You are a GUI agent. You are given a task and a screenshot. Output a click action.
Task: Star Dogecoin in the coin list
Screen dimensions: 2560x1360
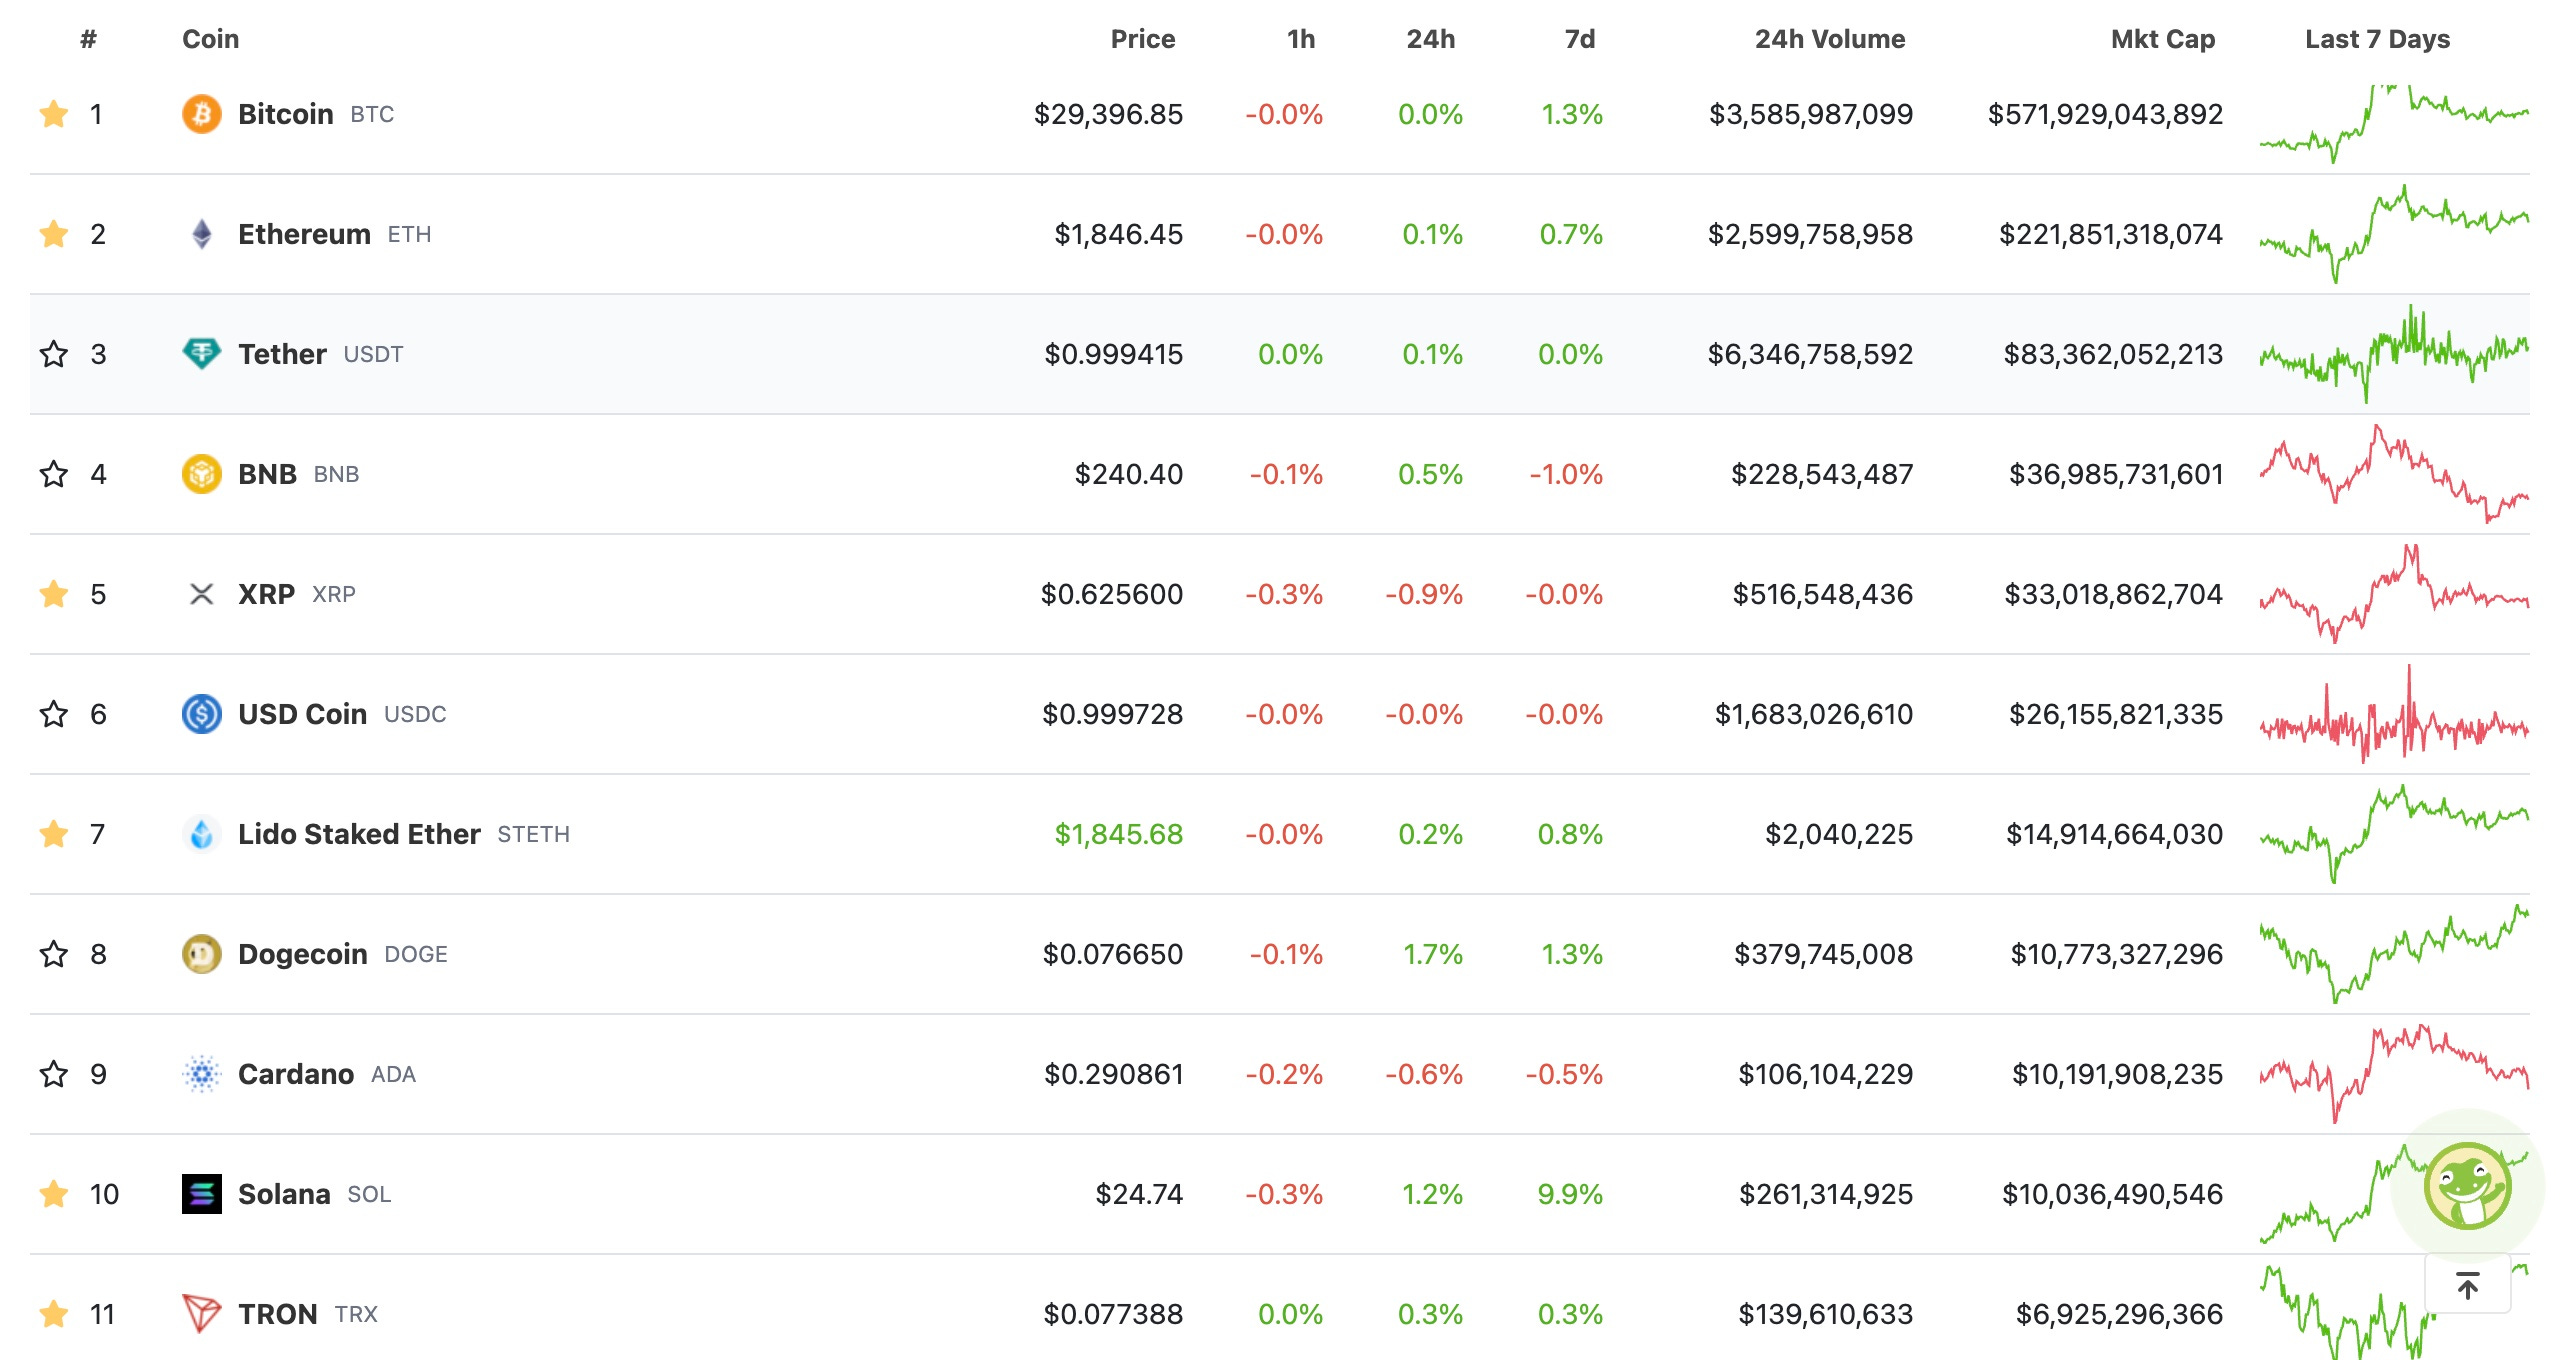tap(54, 954)
